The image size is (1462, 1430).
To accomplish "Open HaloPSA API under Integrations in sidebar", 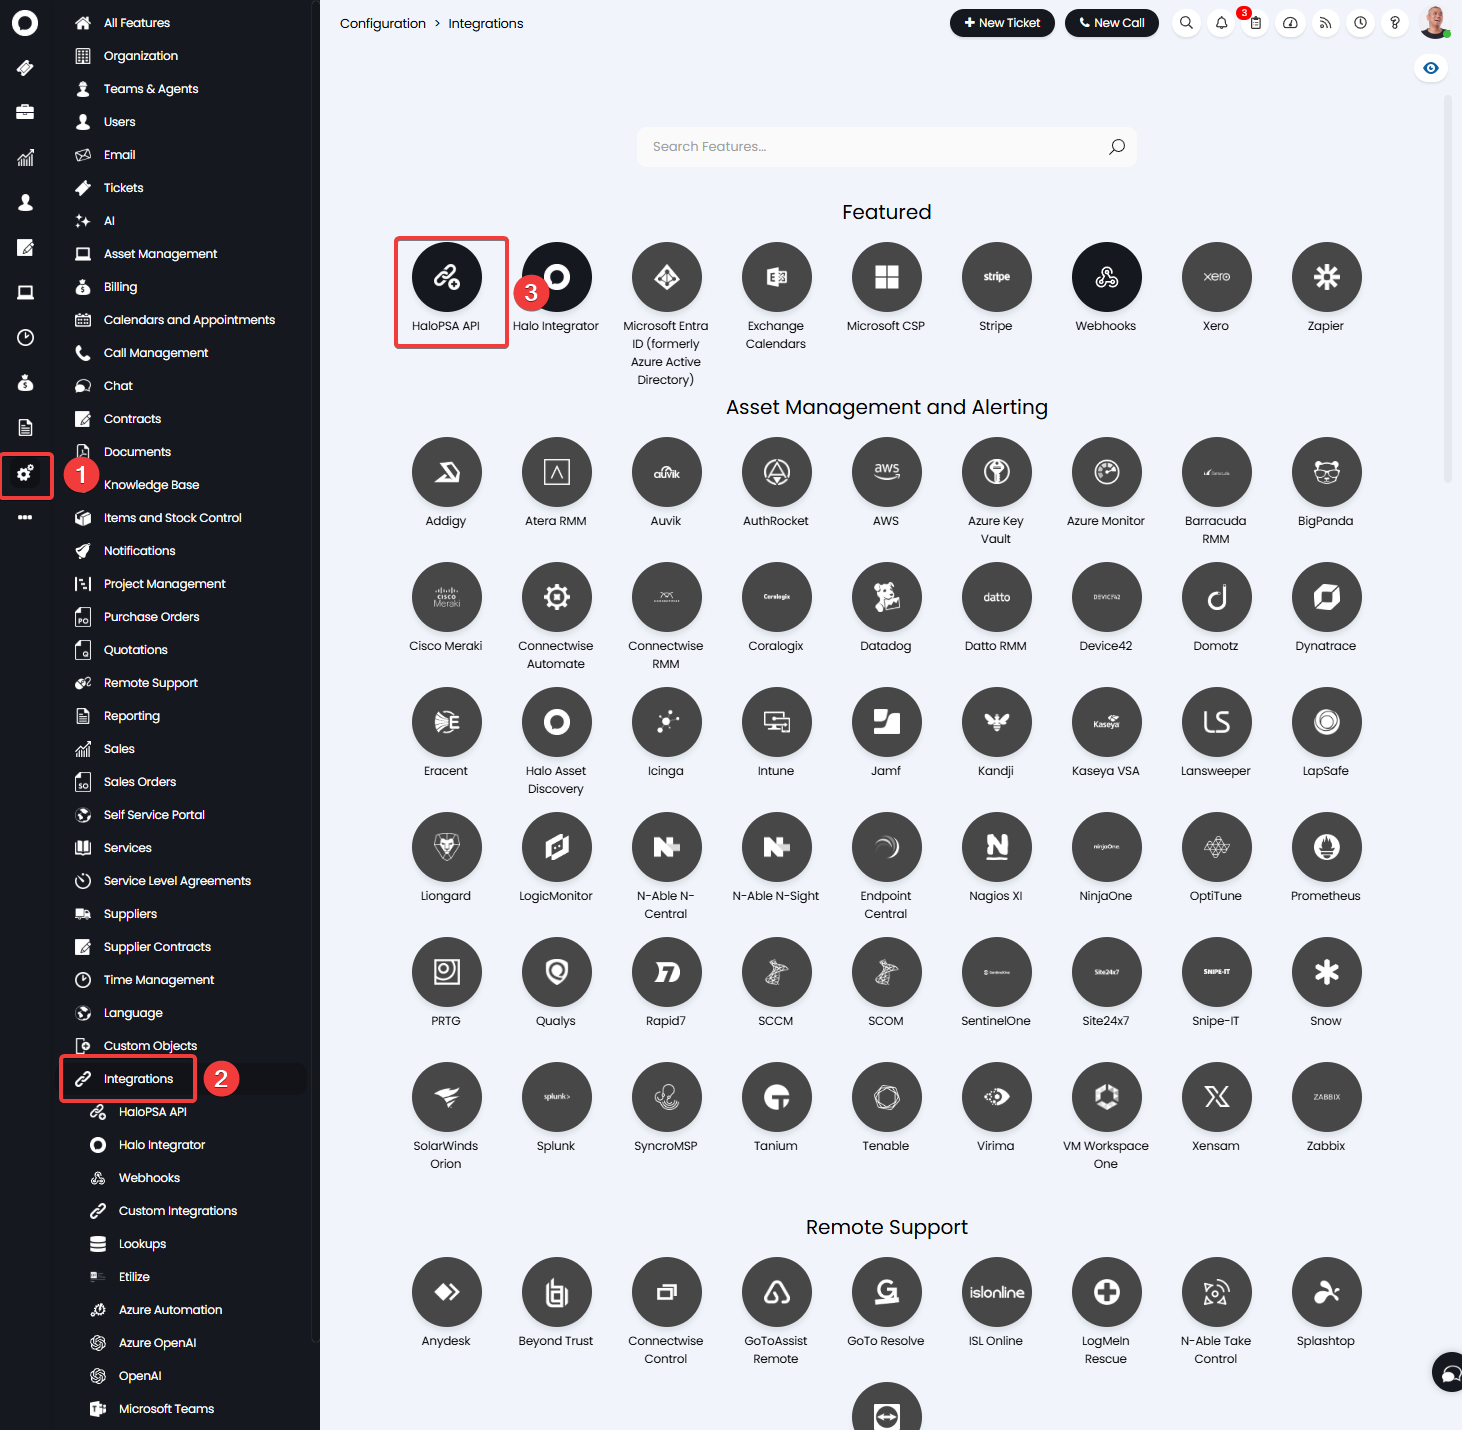I will [x=152, y=1112].
